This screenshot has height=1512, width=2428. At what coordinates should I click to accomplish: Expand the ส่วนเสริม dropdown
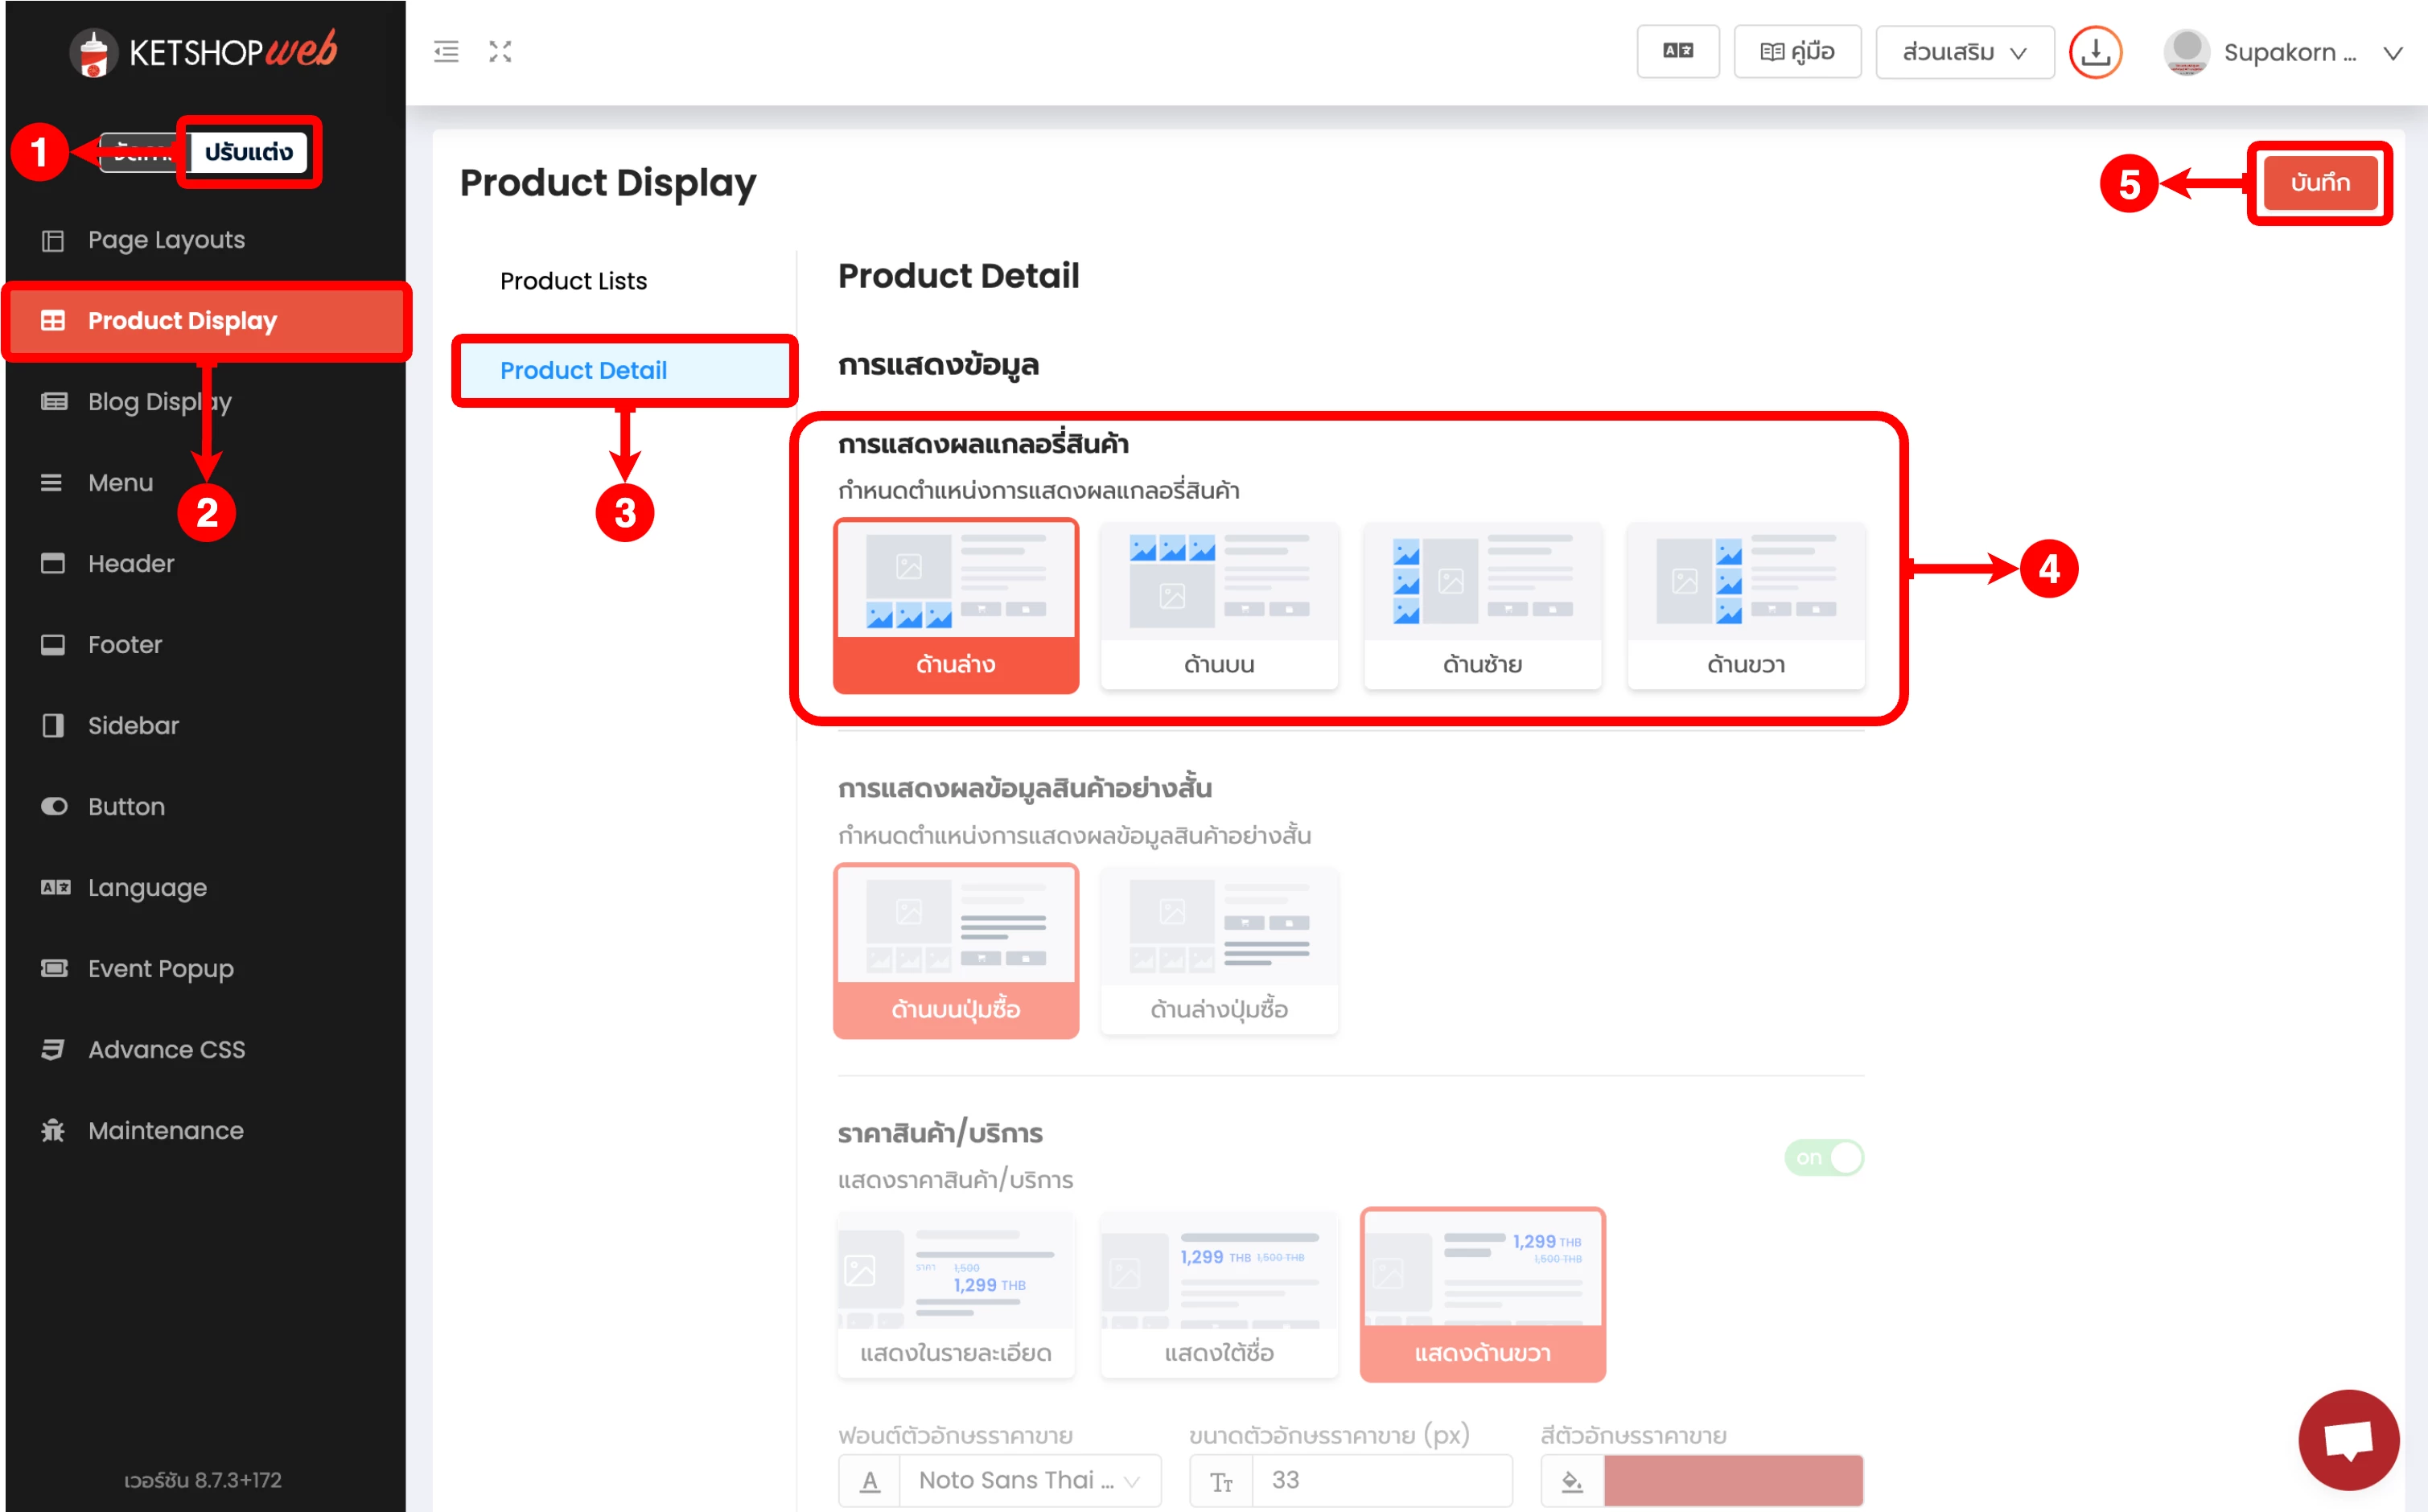click(x=1963, y=52)
